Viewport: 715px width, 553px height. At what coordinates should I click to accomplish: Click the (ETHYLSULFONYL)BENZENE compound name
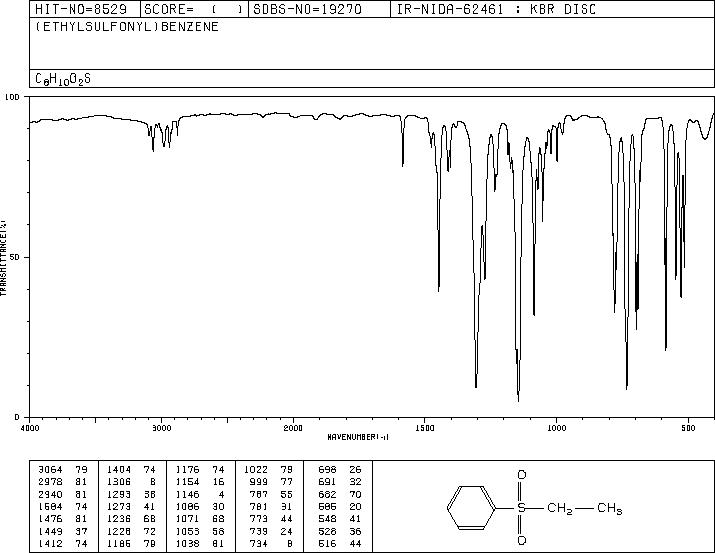coord(127,26)
